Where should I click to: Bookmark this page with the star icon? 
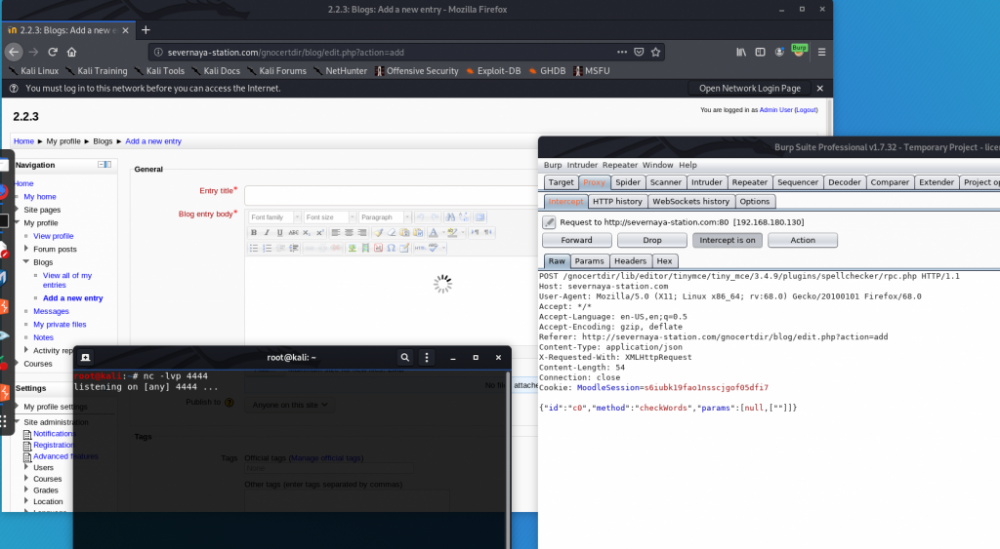[x=656, y=52]
